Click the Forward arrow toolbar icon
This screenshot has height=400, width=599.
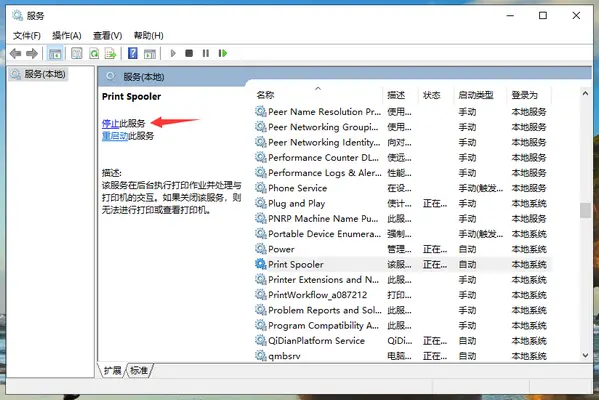(32, 53)
